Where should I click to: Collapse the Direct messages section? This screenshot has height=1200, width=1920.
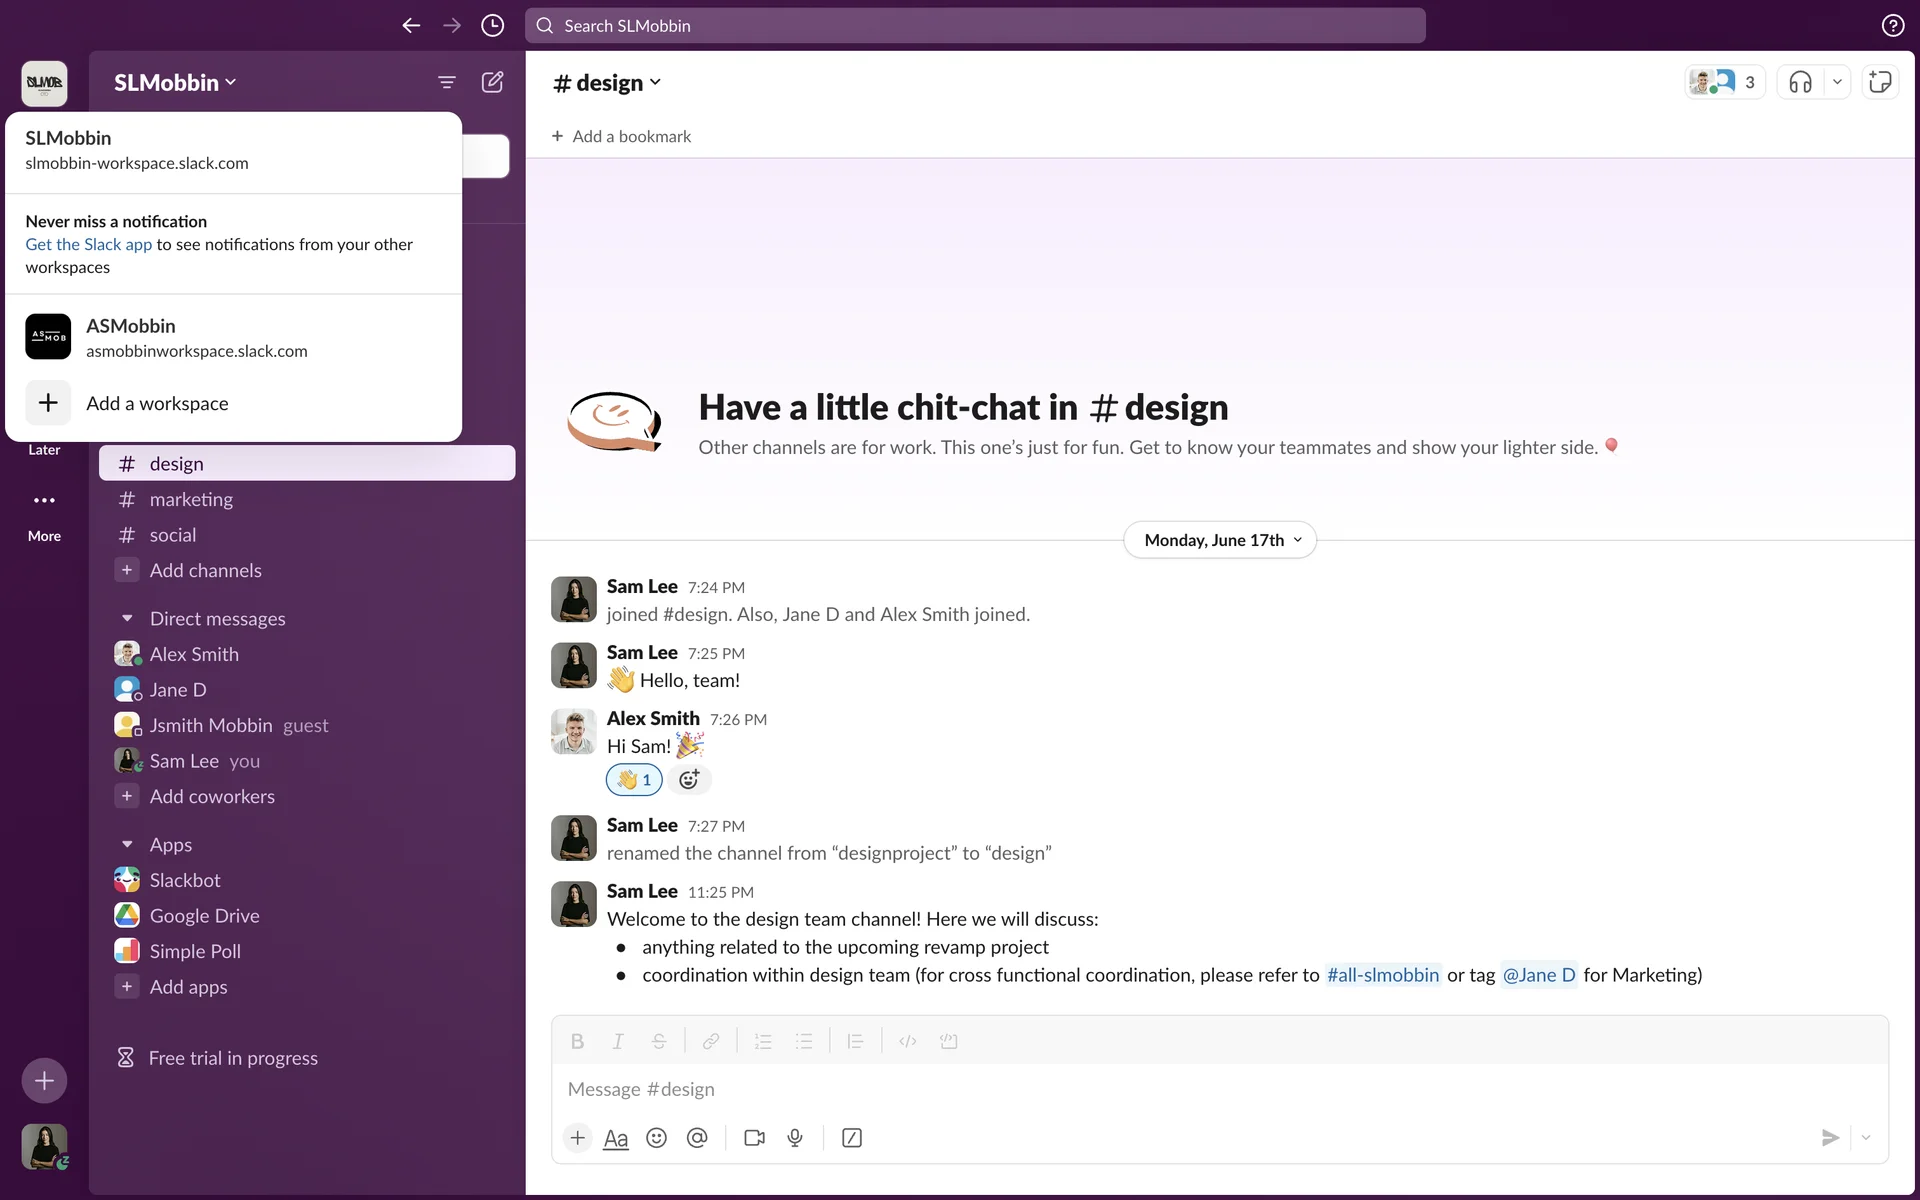pos(127,619)
